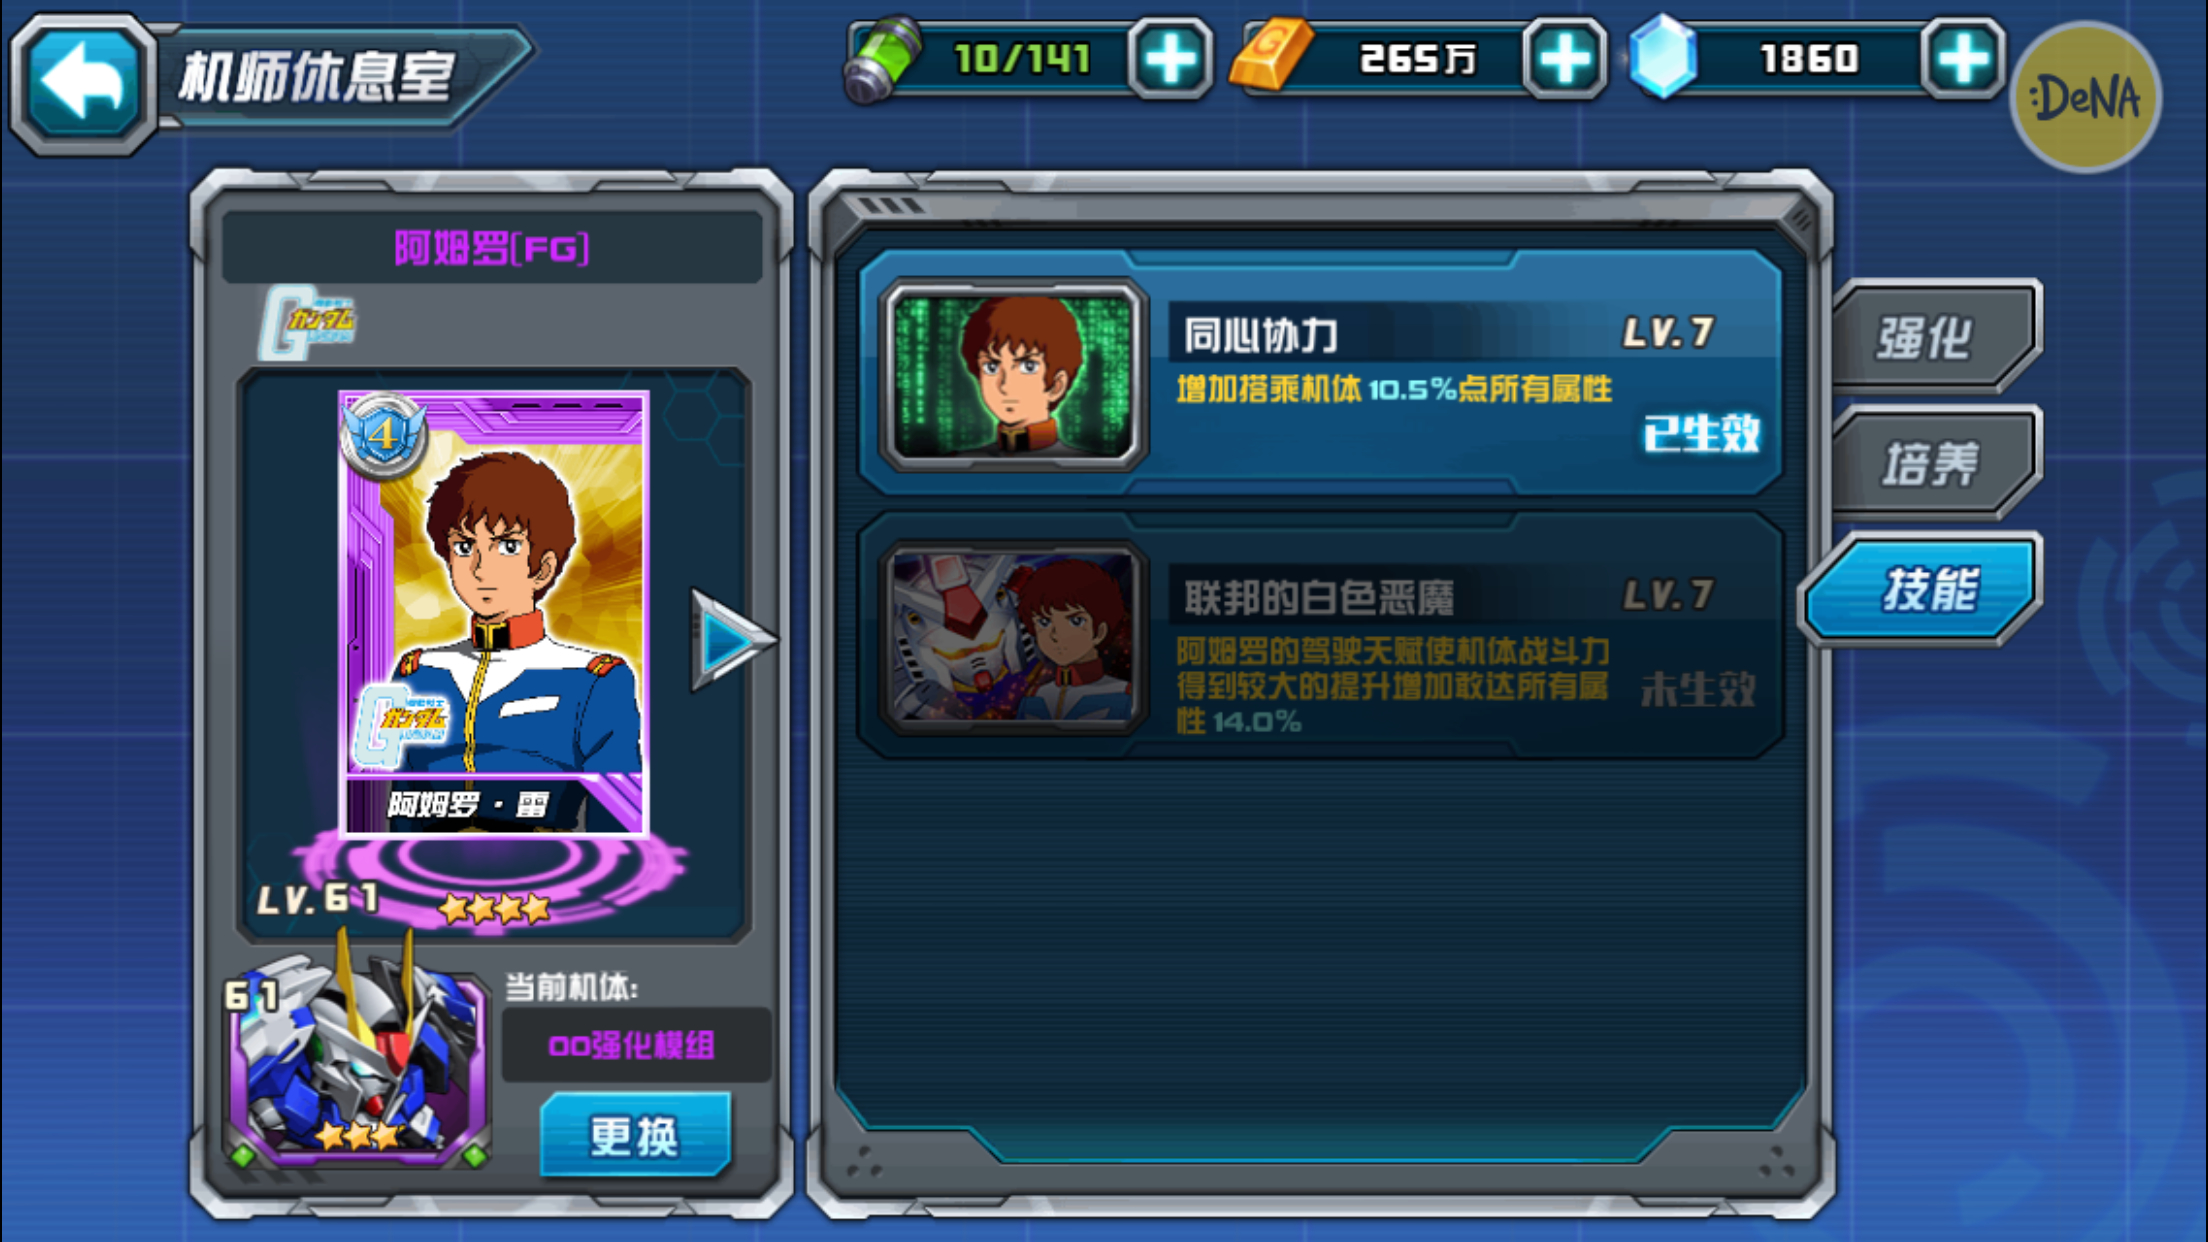Open the 同心协力 skill entry
Screen dimensions: 2208x1242
click(1320, 373)
